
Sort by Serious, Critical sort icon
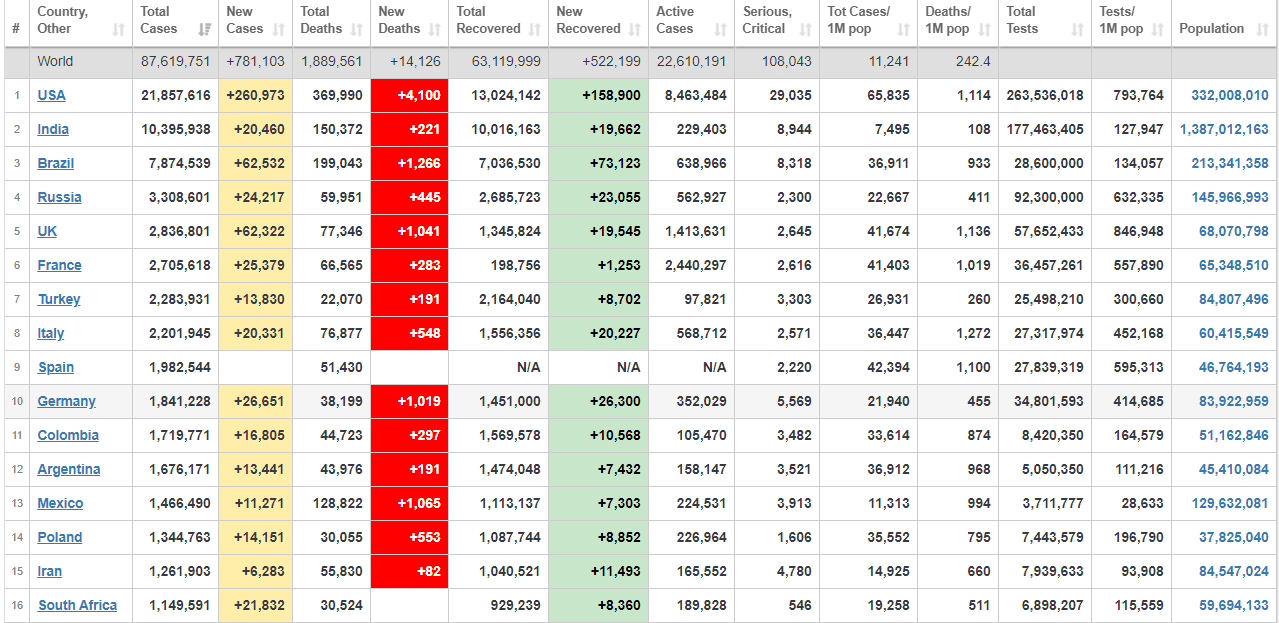pos(806,30)
